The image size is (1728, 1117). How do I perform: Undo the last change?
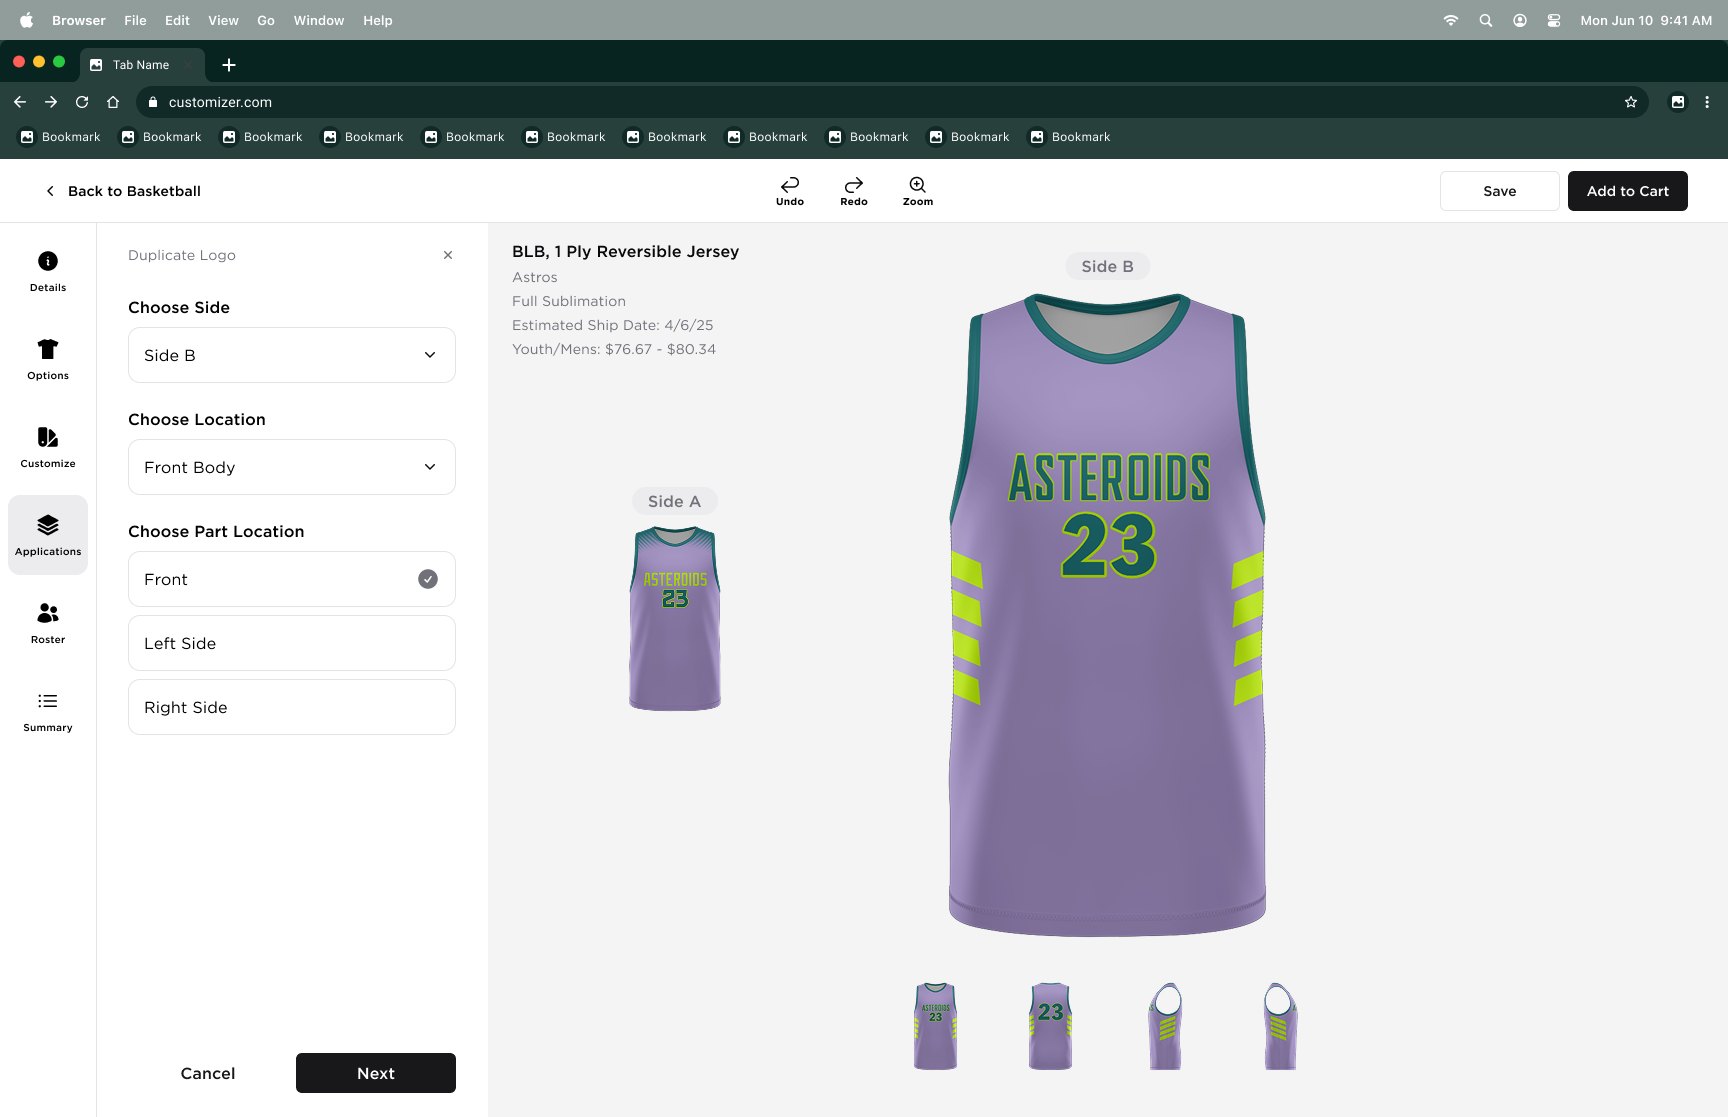pos(790,191)
